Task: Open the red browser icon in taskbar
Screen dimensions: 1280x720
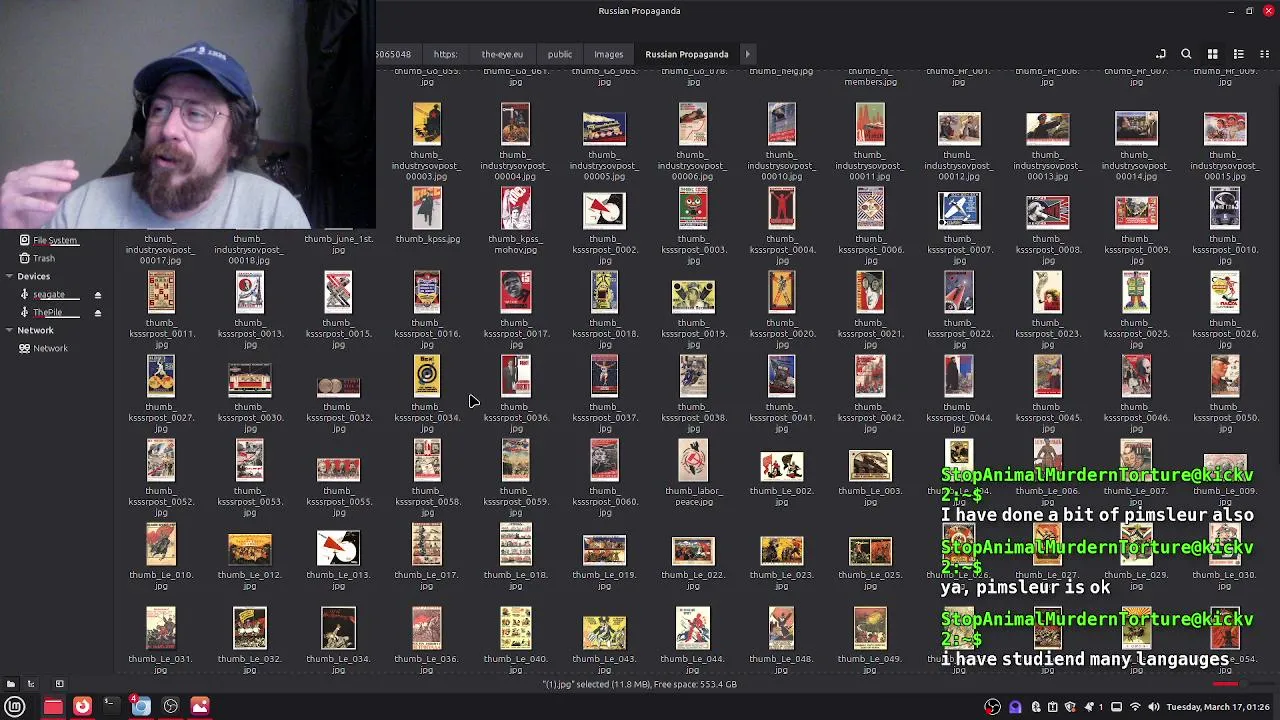Action: [x=82, y=706]
